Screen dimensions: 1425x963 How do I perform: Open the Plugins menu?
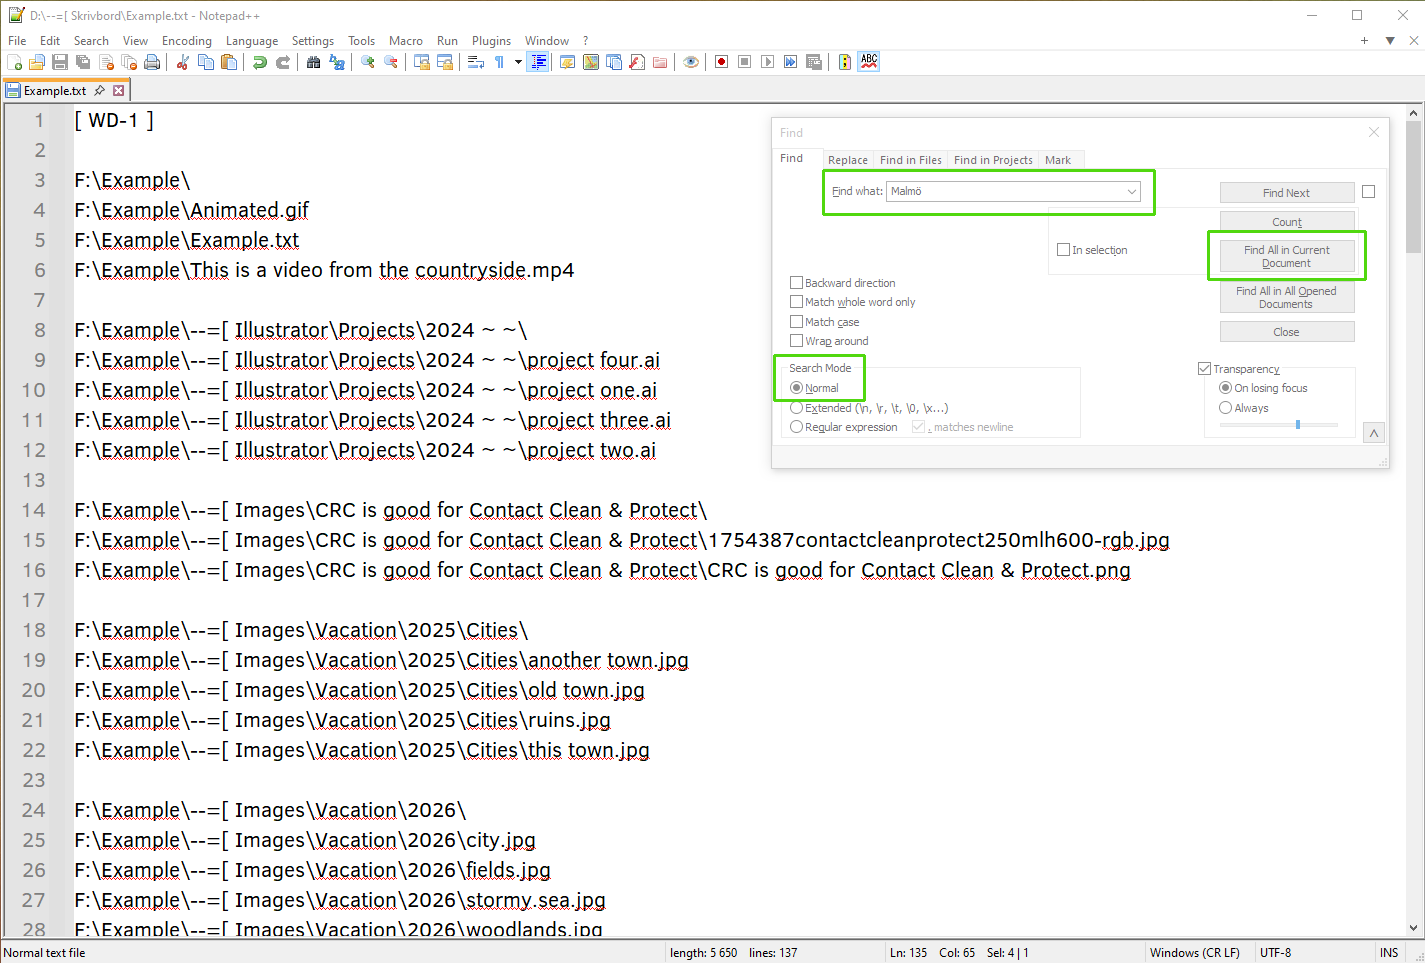491,41
